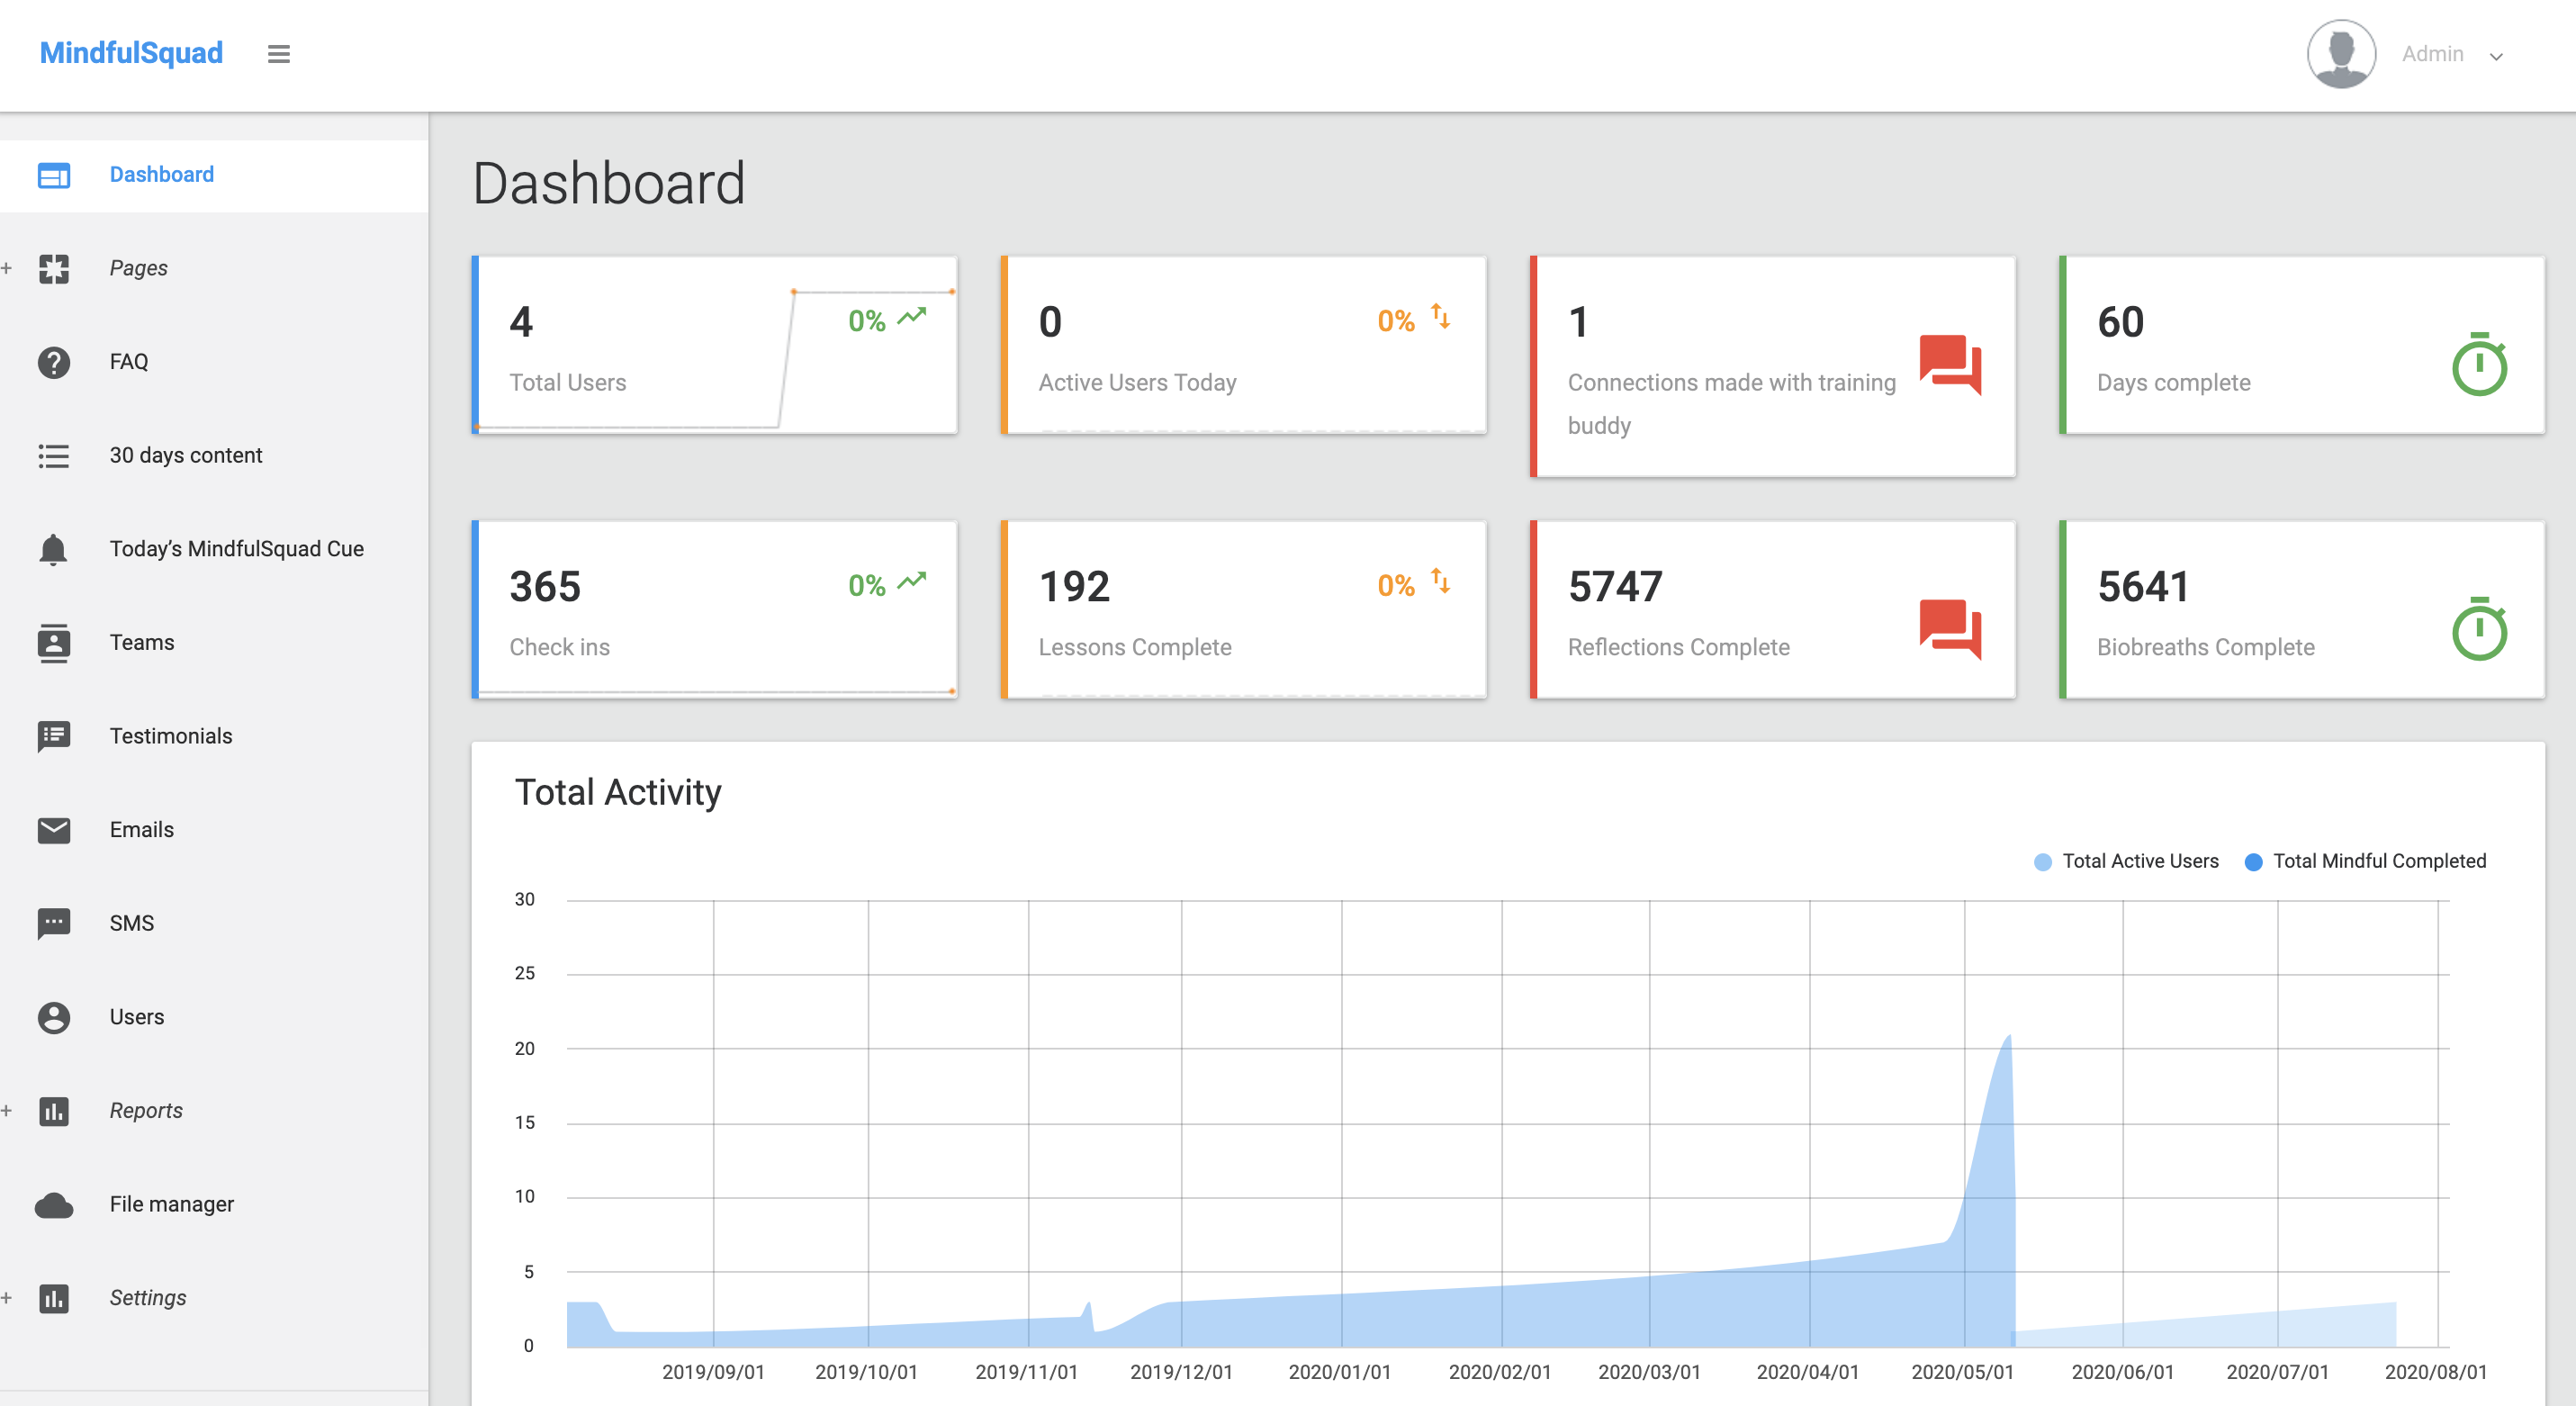Click the bell icon for Today's MindfulSquad Cue
Image resolution: width=2576 pixels, height=1406 pixels.
[54, 549]
